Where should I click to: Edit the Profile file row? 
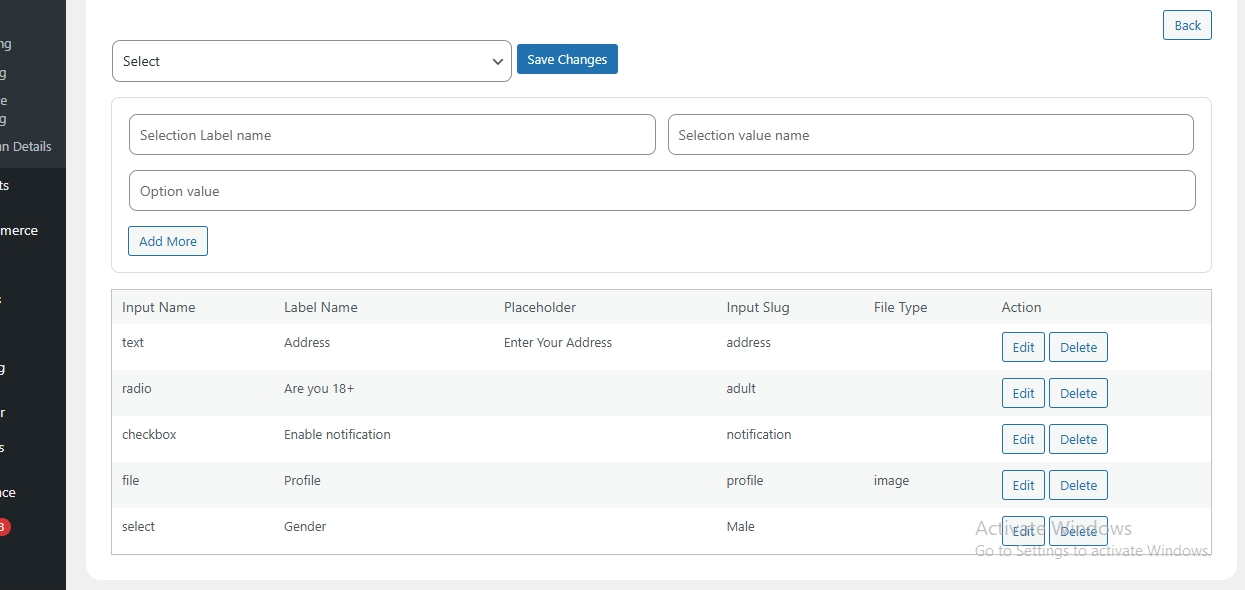[1023, 485]
